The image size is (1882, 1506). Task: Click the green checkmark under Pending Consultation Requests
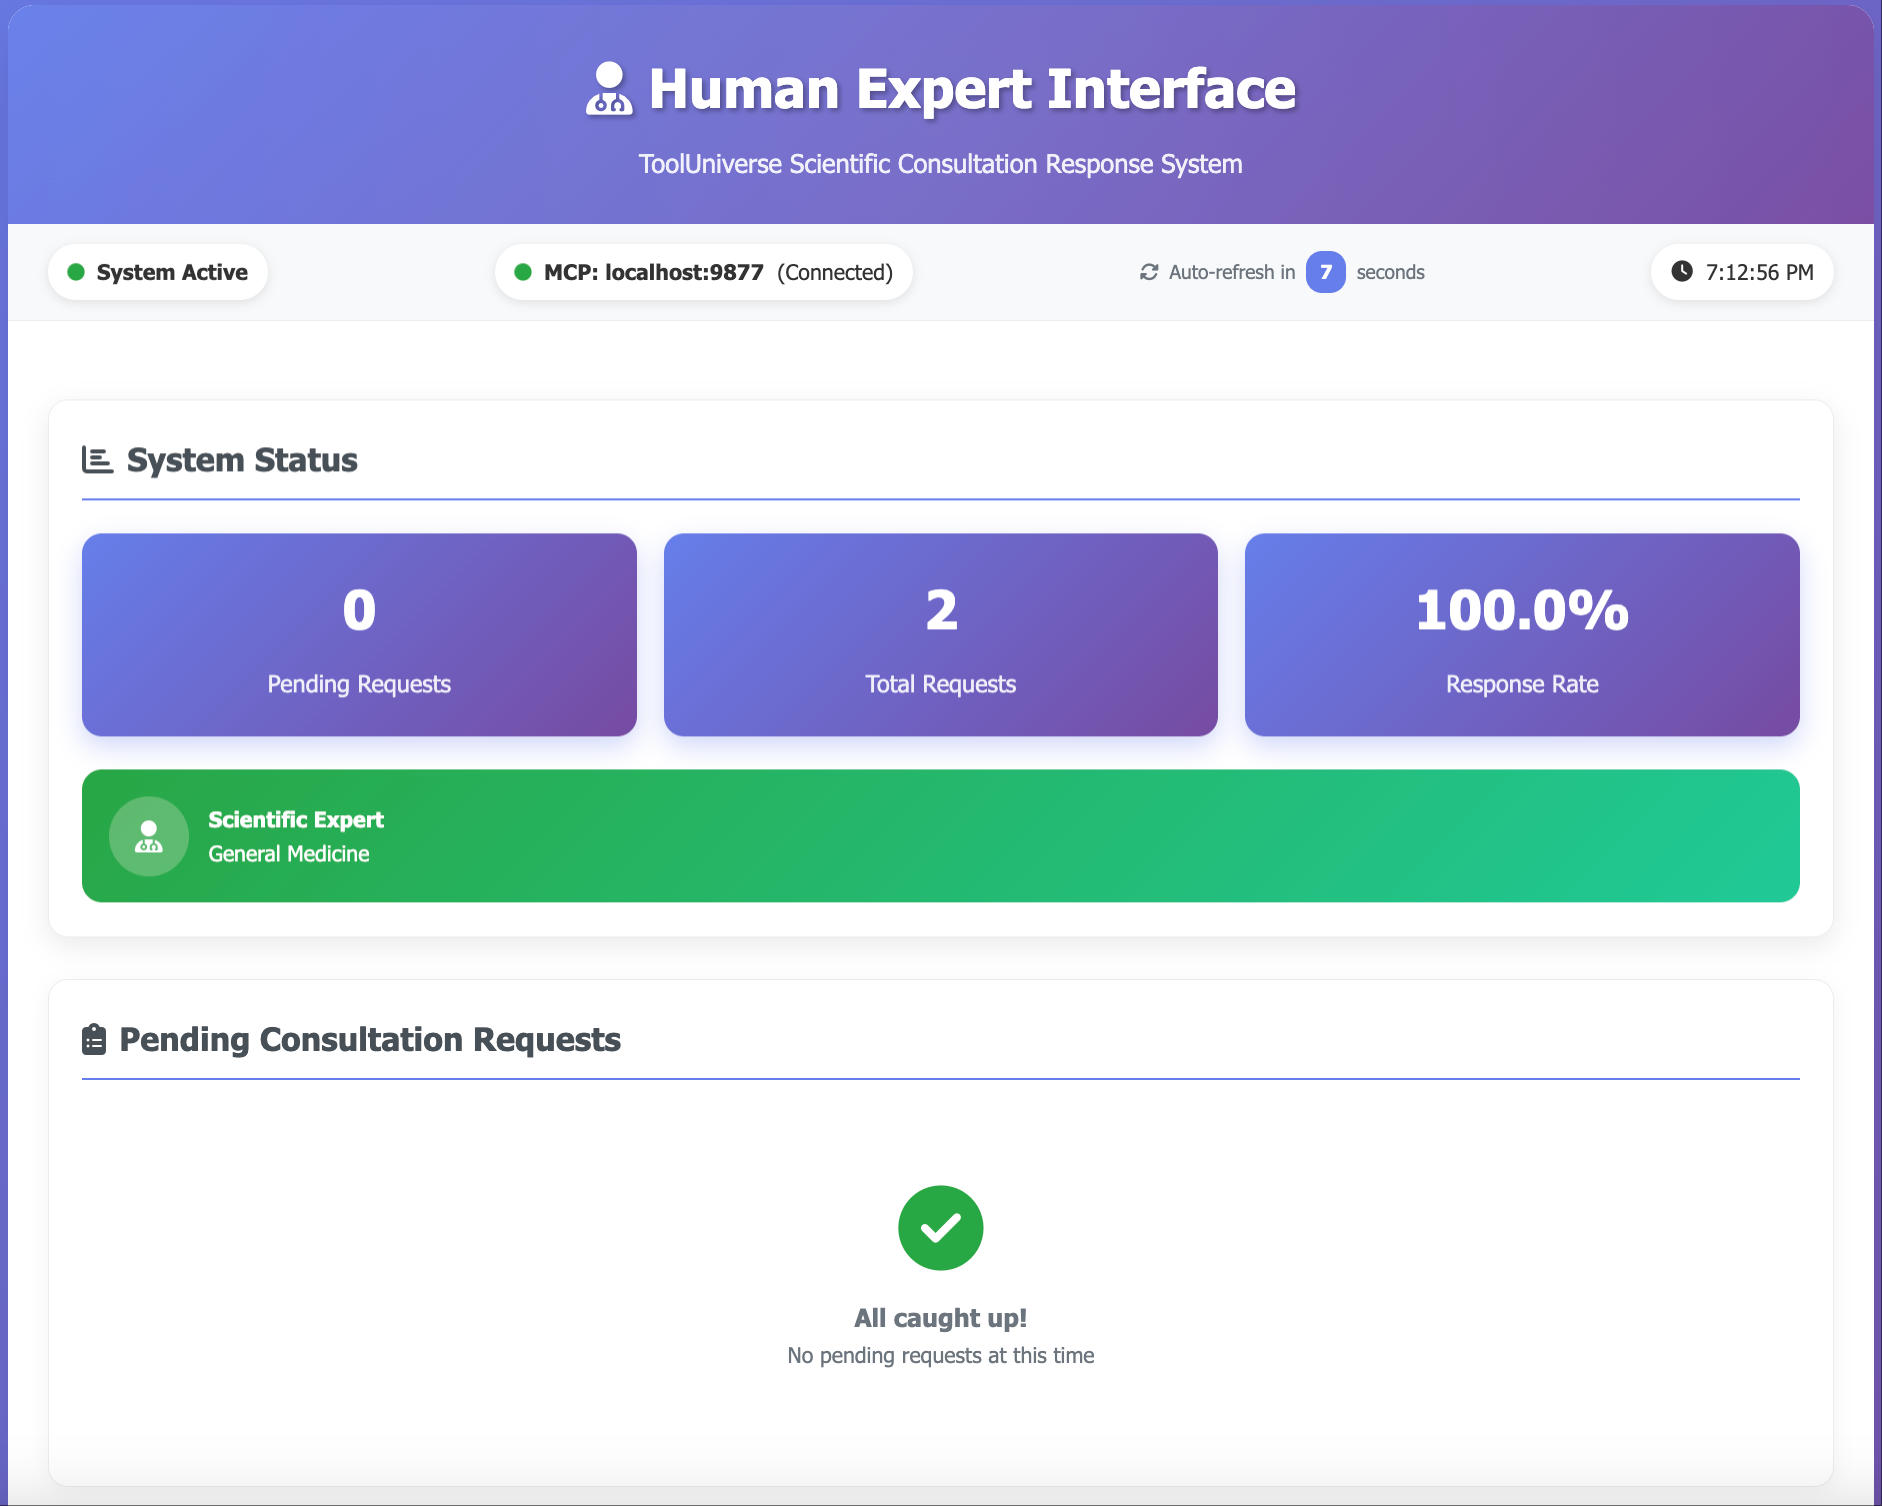click(941, 1226)
